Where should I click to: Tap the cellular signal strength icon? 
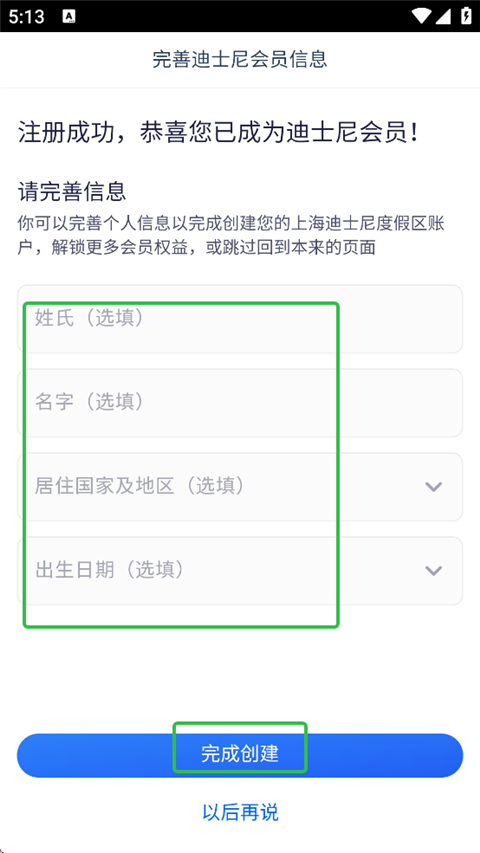pyautogui.click(x=442, y=16)
